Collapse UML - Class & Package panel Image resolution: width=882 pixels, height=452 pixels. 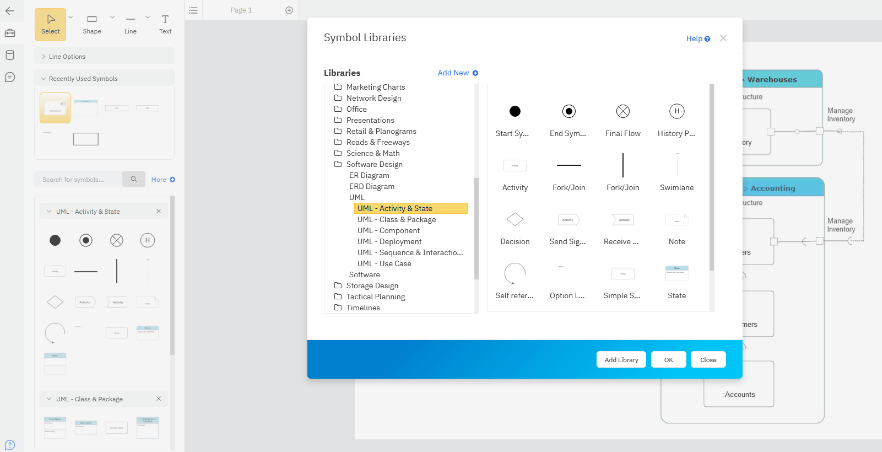click(x=49, y=399)
